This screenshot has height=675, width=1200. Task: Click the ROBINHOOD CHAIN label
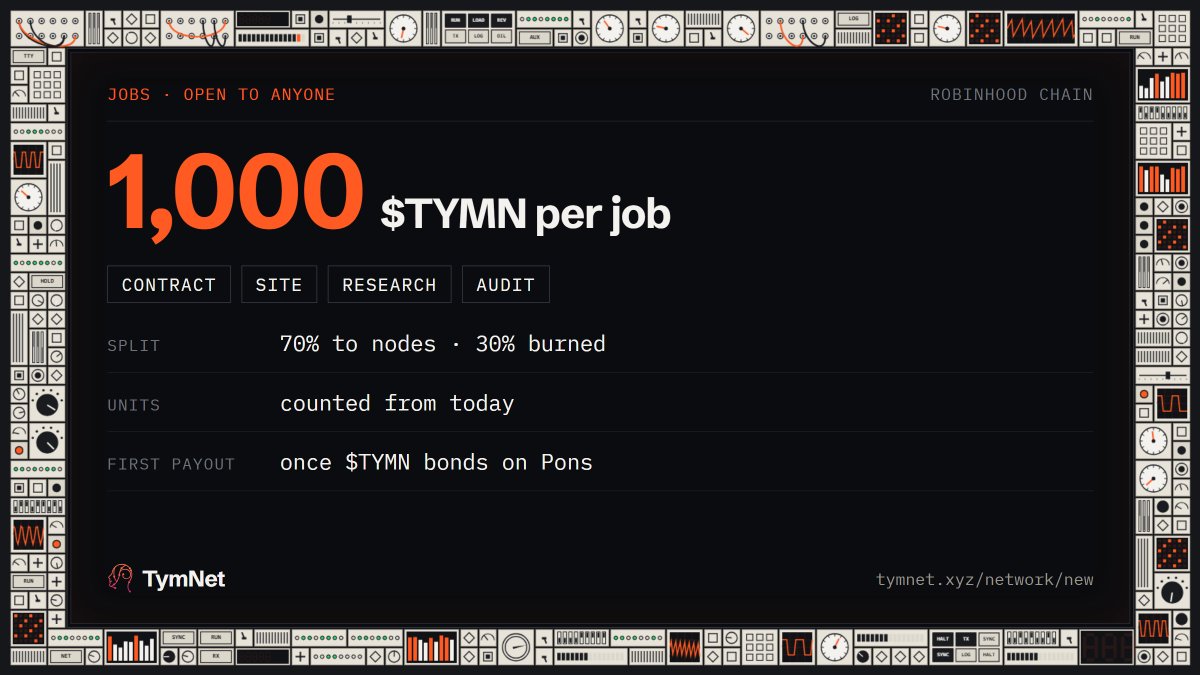[x=1011, y=95]
